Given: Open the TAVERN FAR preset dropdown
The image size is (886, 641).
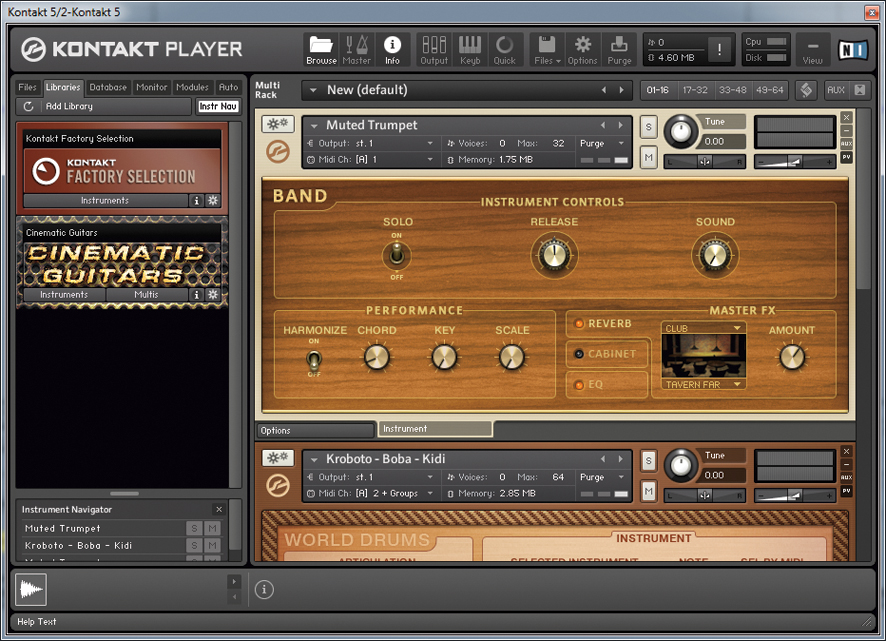Looking at the screenshot, I should [703, 384].
